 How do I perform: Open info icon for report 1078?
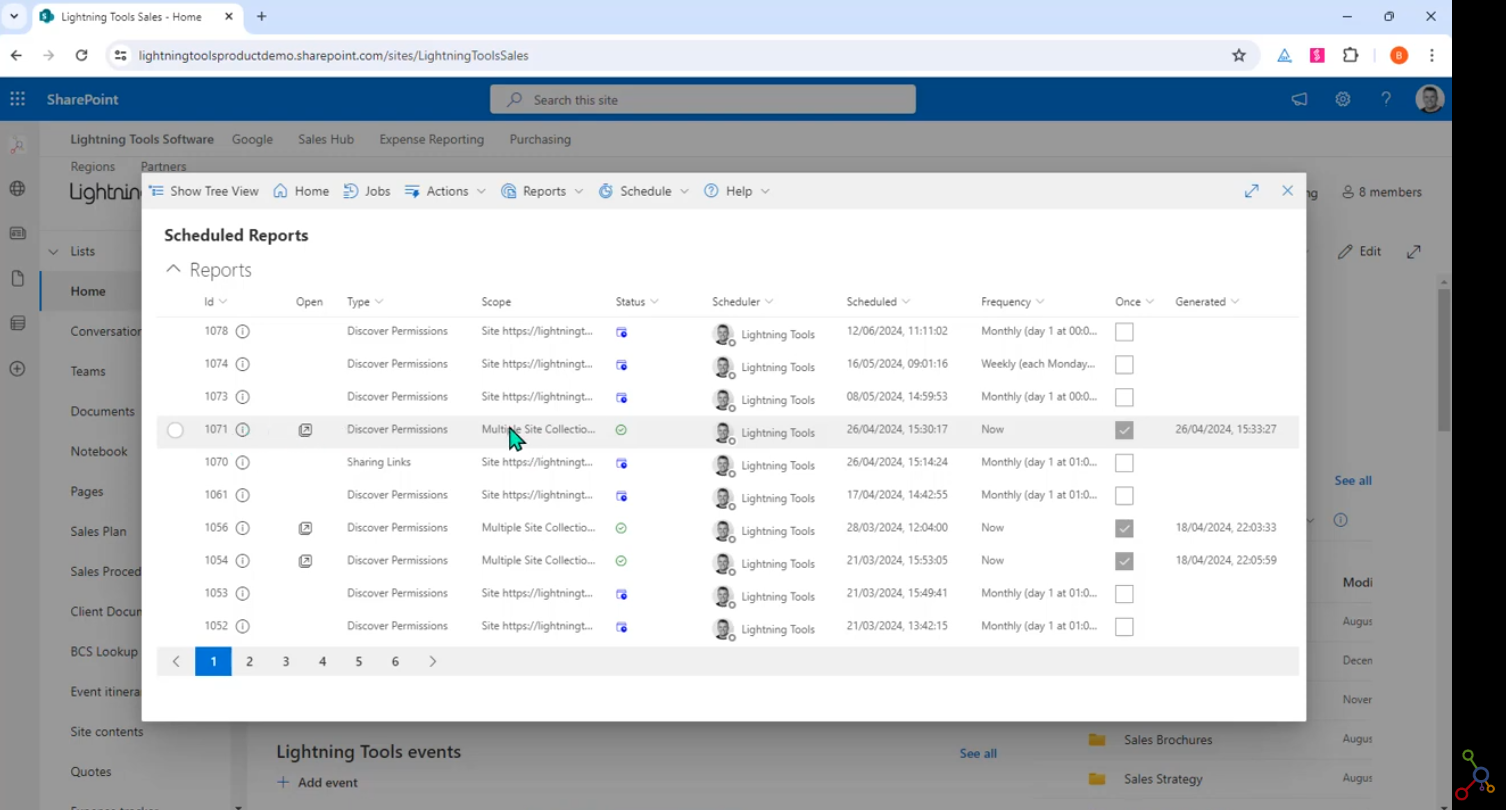[x=242, y=331]
